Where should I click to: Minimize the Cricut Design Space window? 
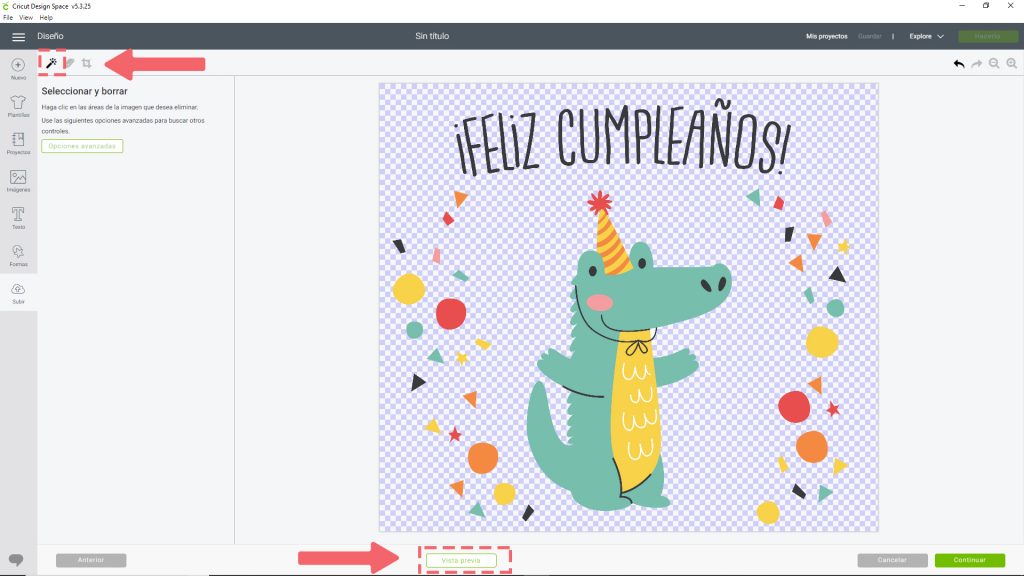[962, 6]
